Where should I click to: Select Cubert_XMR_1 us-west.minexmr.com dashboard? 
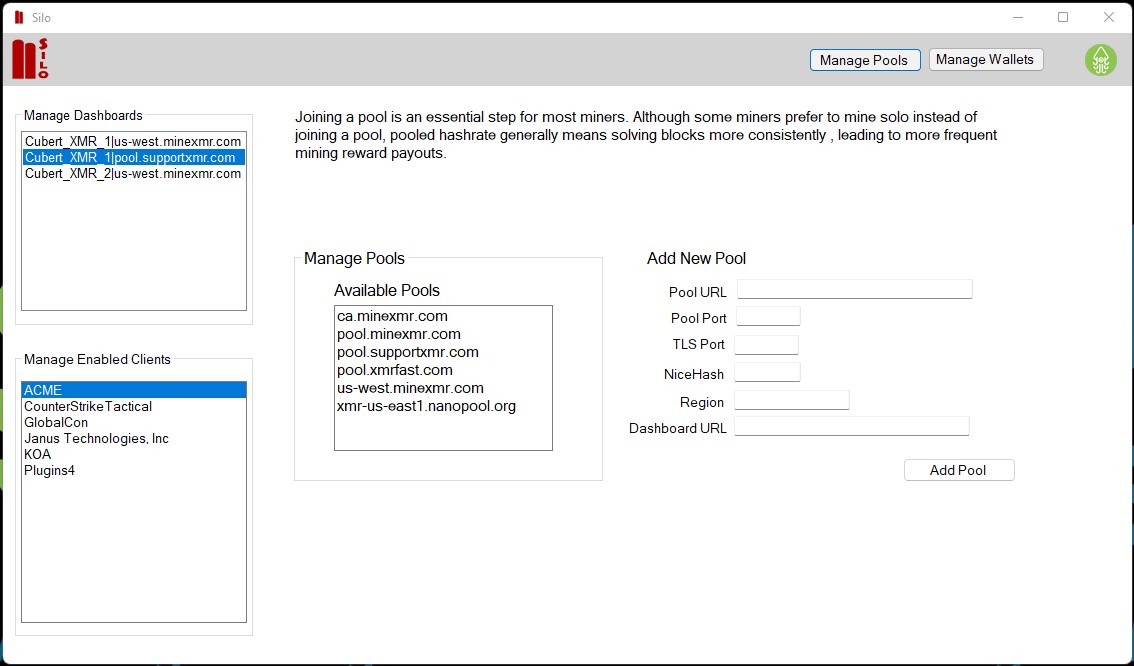133,142
